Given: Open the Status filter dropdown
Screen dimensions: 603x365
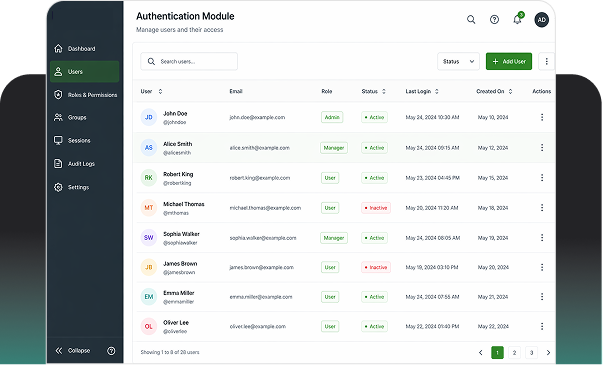Looking at the screenshot, I should click(458, 61).
